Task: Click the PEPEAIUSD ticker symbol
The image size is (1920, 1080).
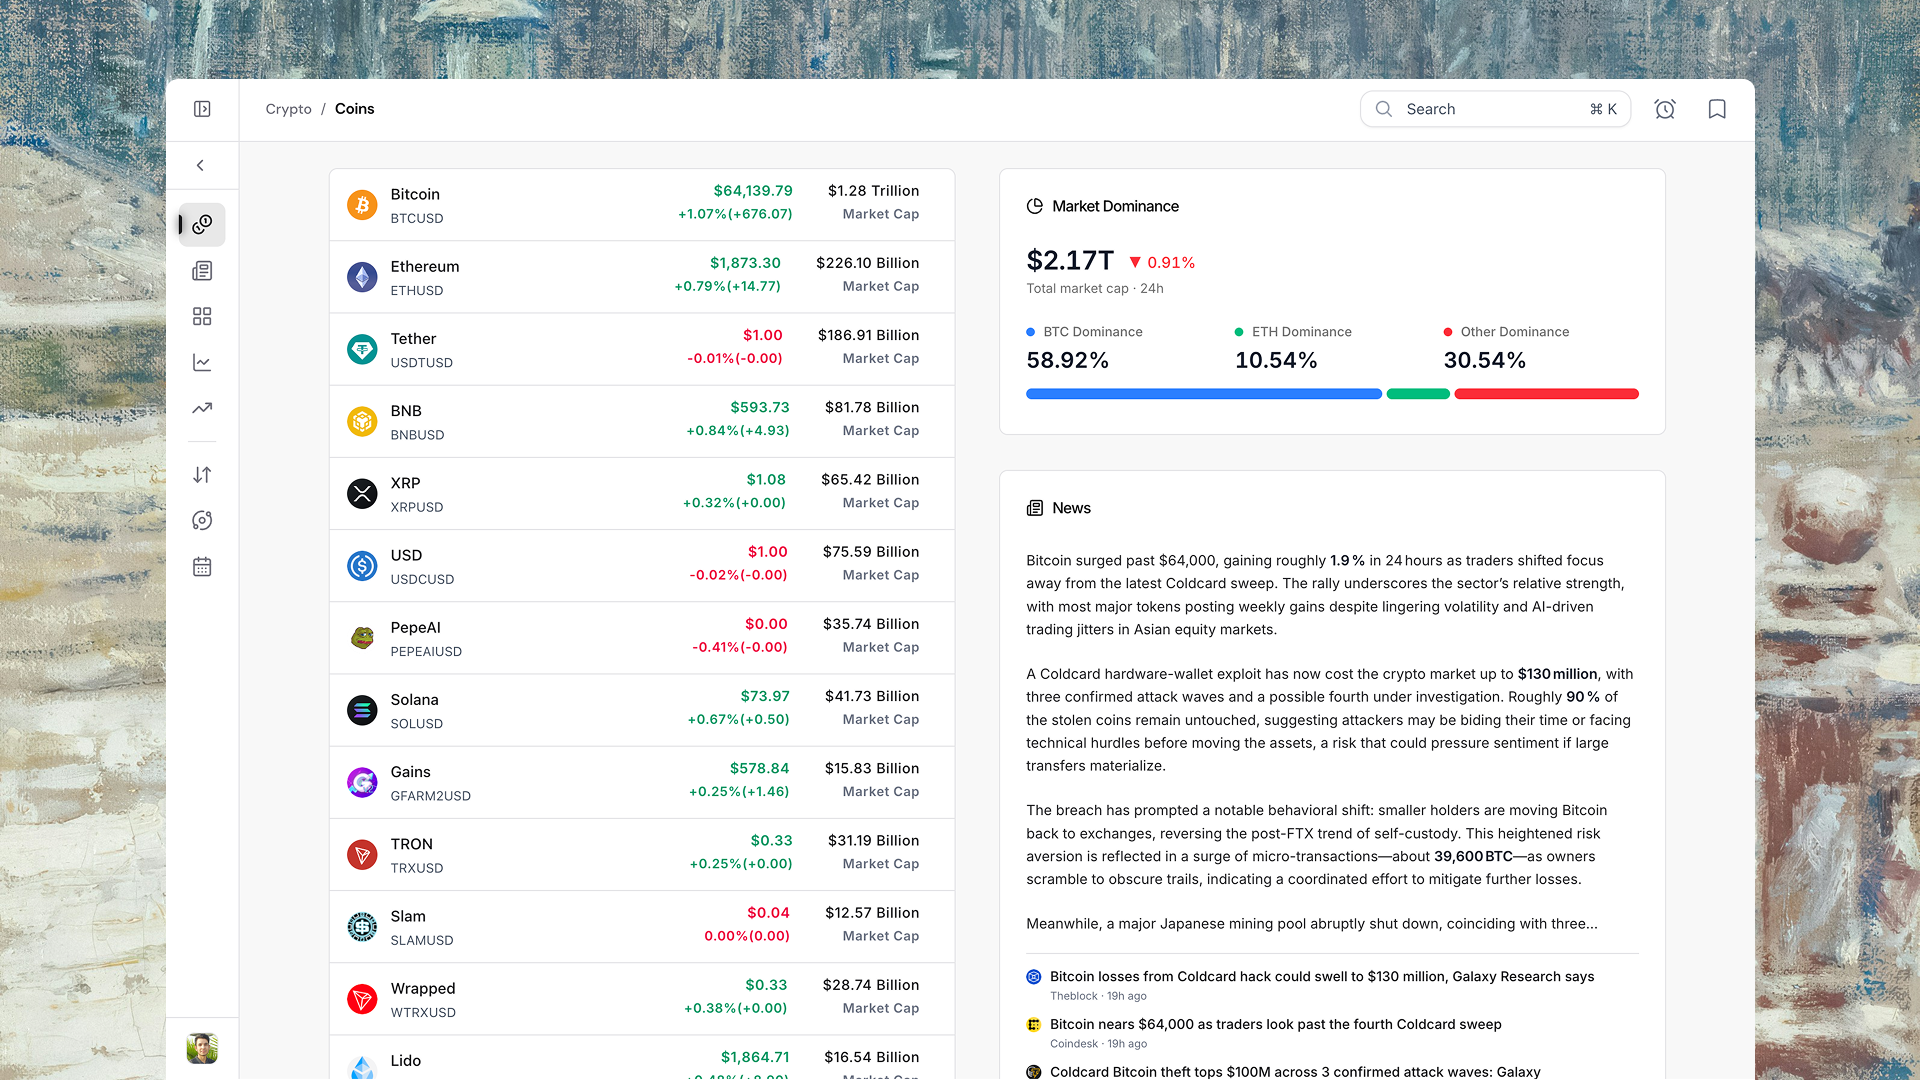Action: coord(426,652)
